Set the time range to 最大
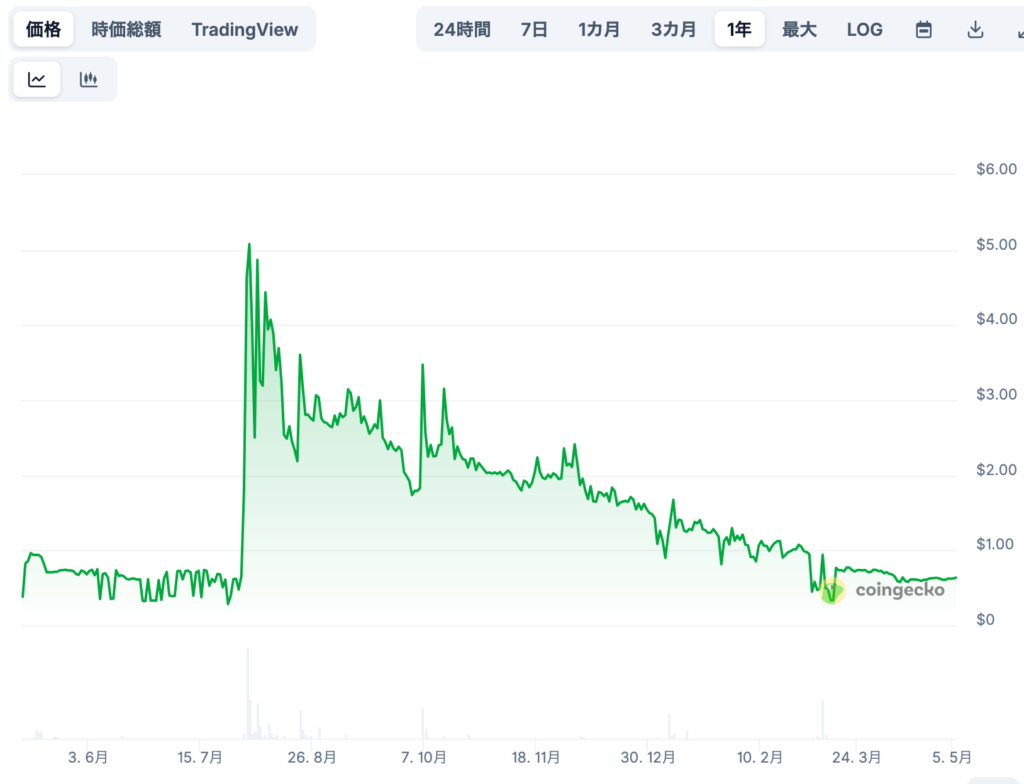Image resolution: width=1024 pixels, height=784 pixels. tap(799, 29)
